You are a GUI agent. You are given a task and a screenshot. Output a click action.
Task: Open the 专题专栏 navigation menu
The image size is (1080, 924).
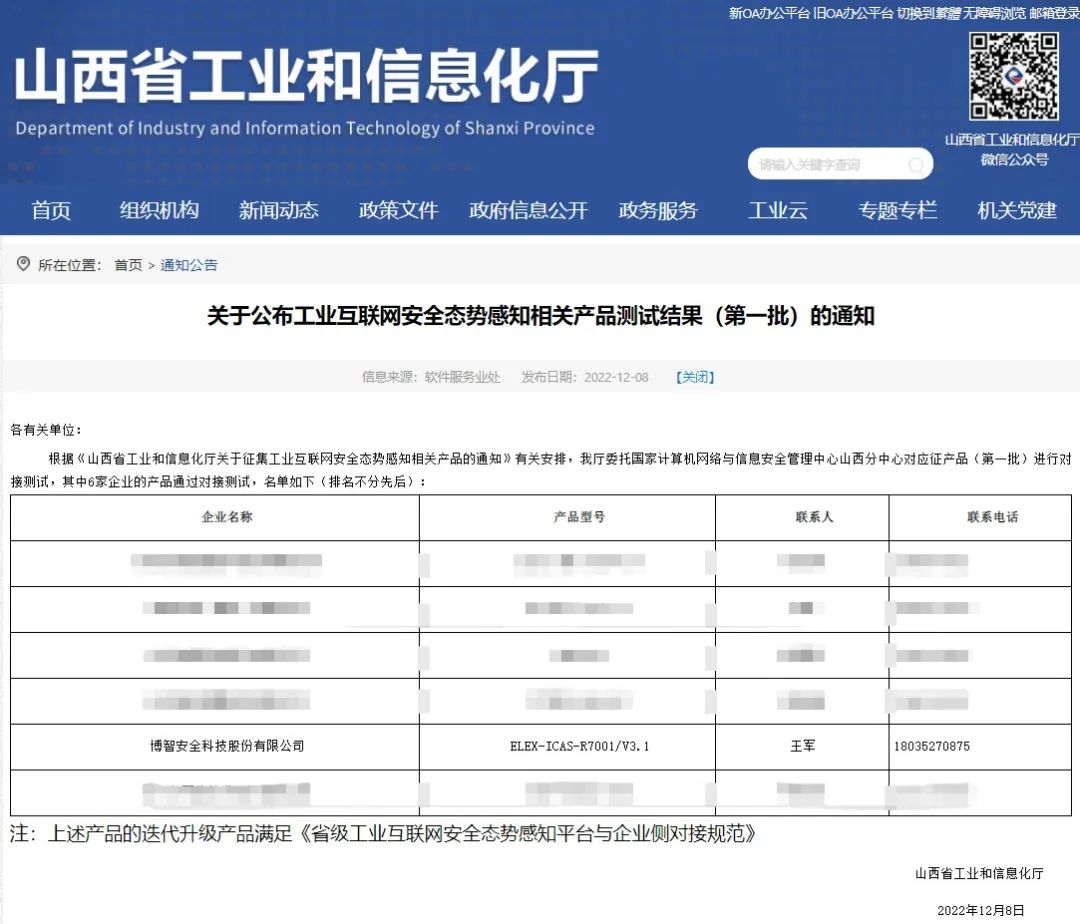pyautogui.click(x=897, y=210)
